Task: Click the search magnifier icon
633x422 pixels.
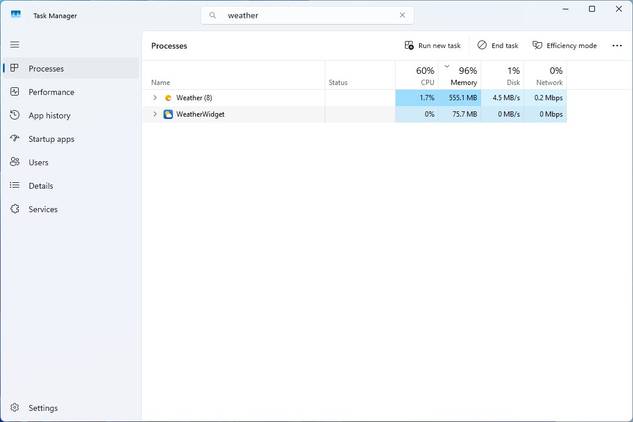Action: click(x=212, y=15)
